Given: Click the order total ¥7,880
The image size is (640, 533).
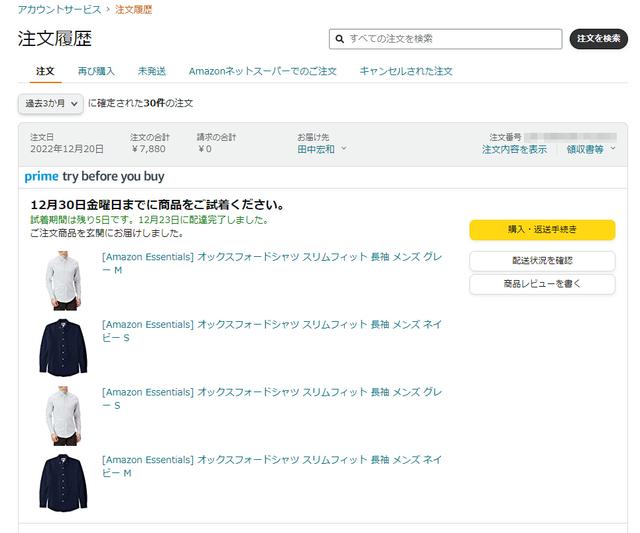Looking at the screenshot, I should coord(148,149).
